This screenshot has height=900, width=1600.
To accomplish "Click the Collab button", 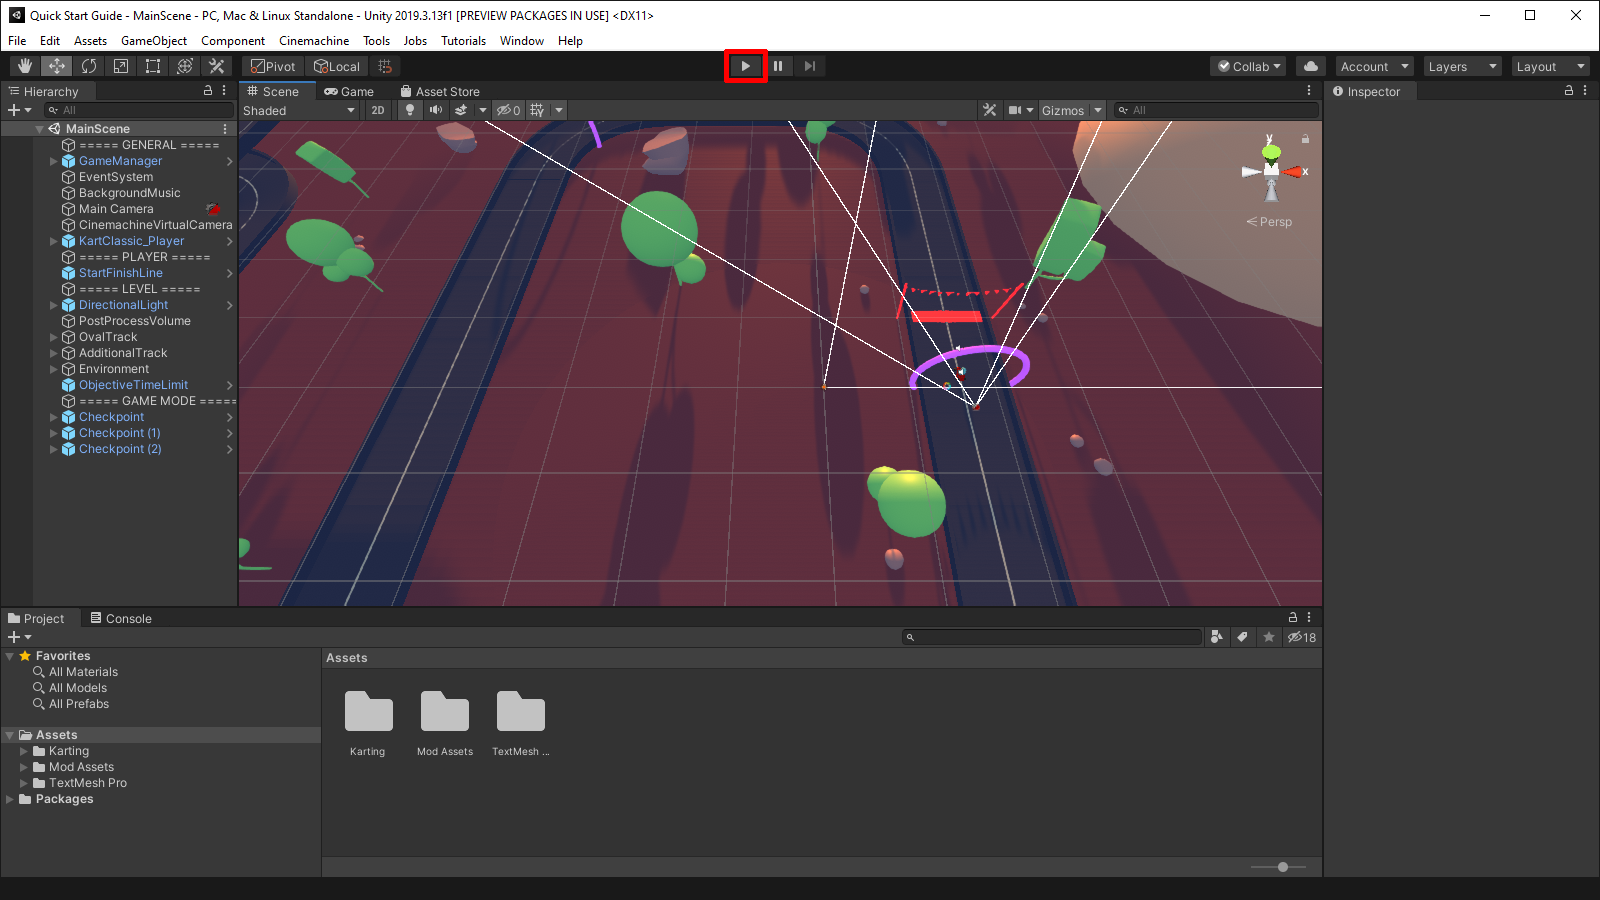I will click(x=1246, y=66).
